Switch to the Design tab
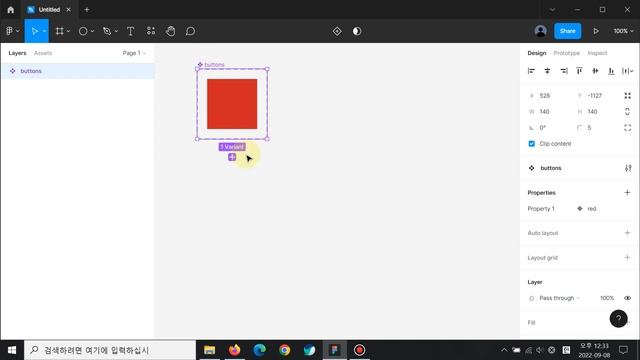Screen dimensions: 640x360 click(x=536, y=53)
